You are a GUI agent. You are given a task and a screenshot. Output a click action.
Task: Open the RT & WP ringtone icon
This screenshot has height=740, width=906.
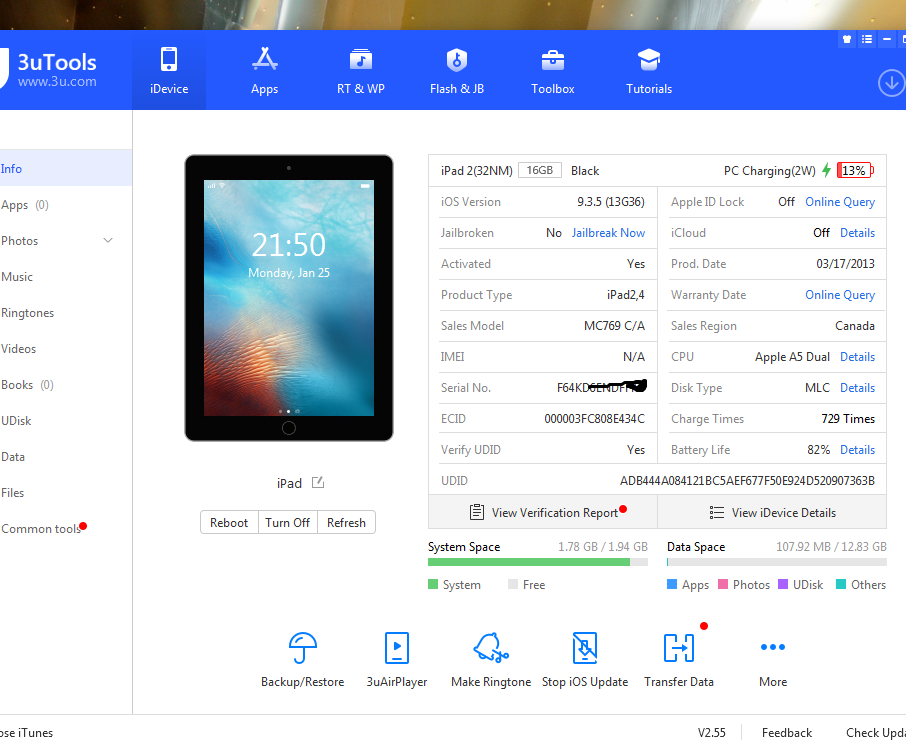point(361,60)
